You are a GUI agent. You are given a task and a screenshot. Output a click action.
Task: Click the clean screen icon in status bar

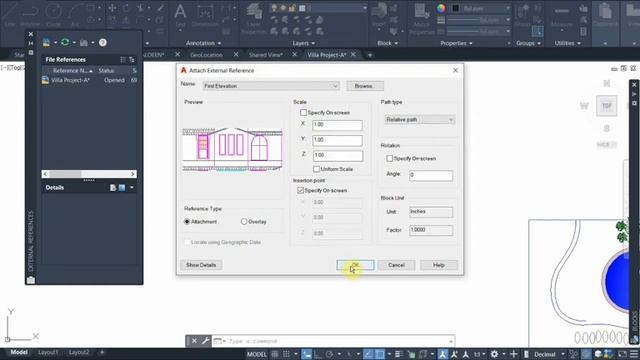tap(622, 354)
